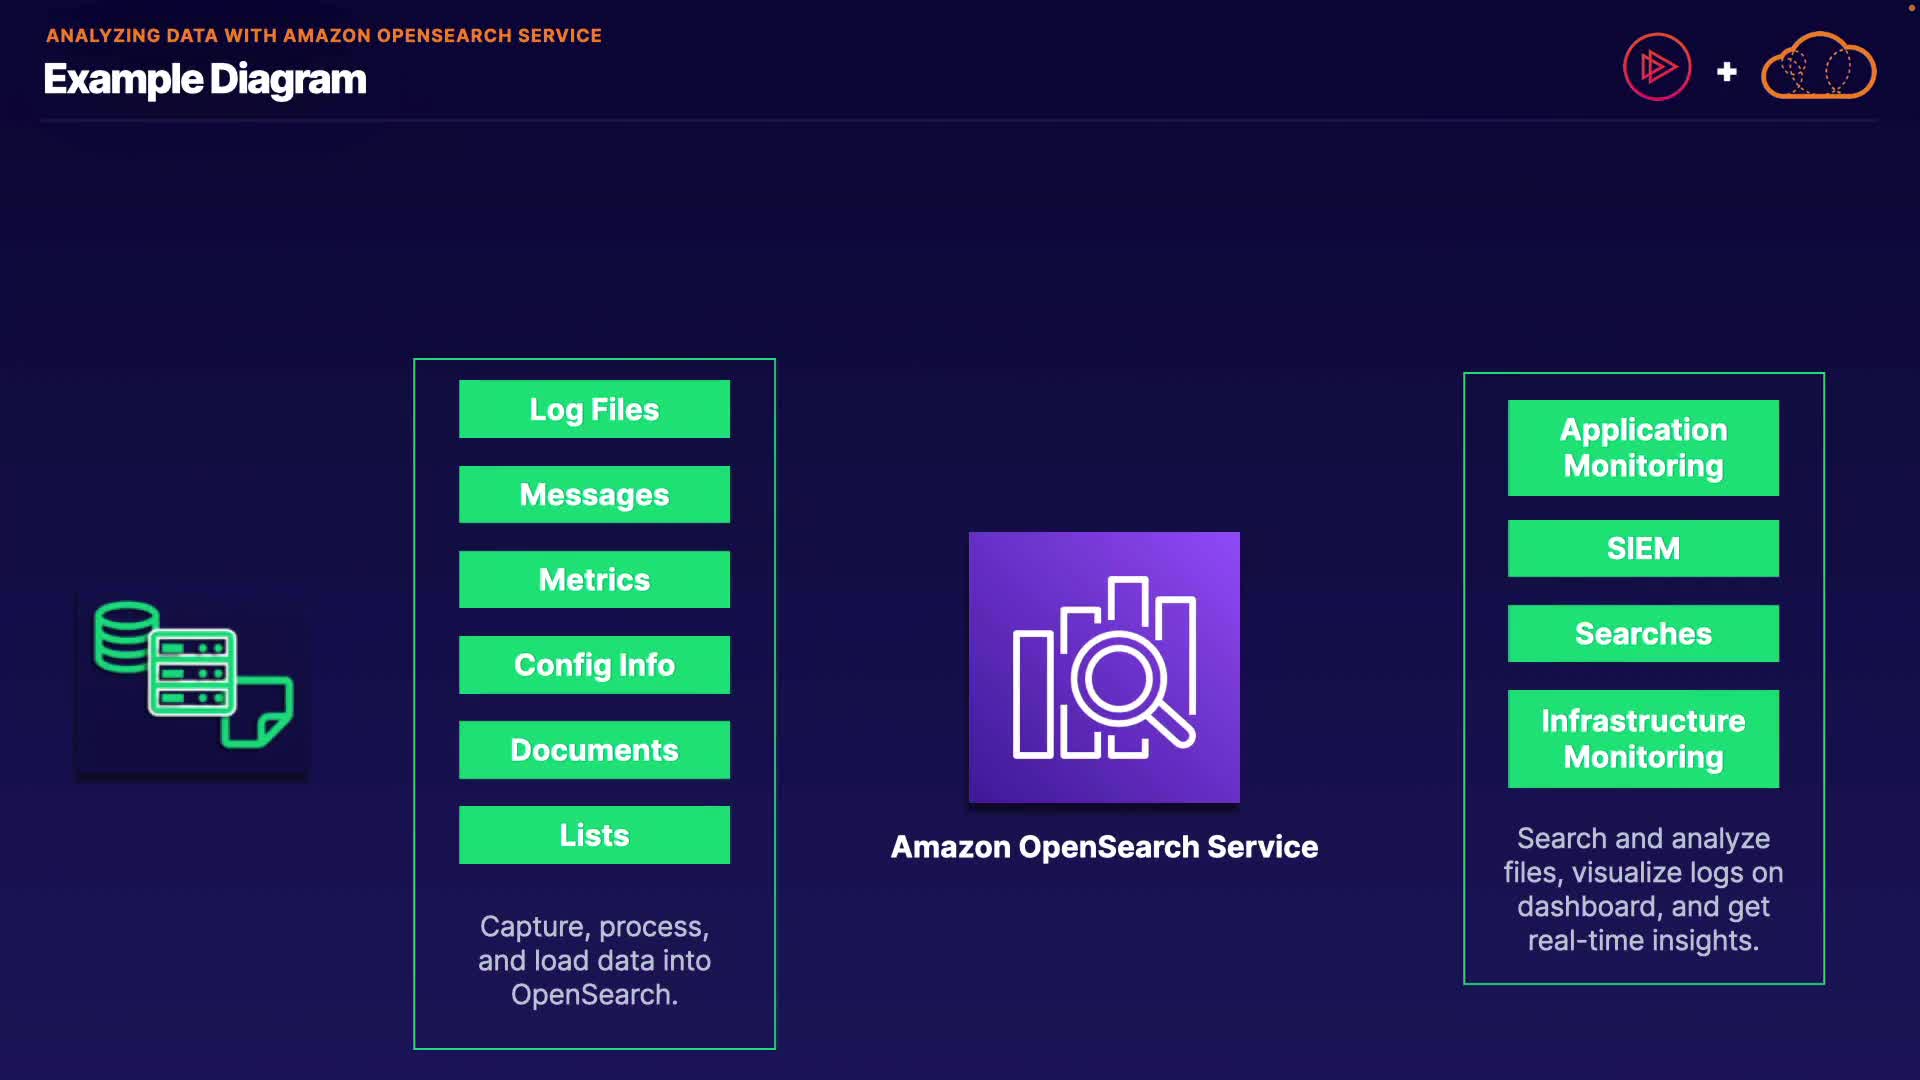Select the Infrastructure Monitoring box
Viewport: 1920px width, 1080px height.
click(x=1643, y=738)
